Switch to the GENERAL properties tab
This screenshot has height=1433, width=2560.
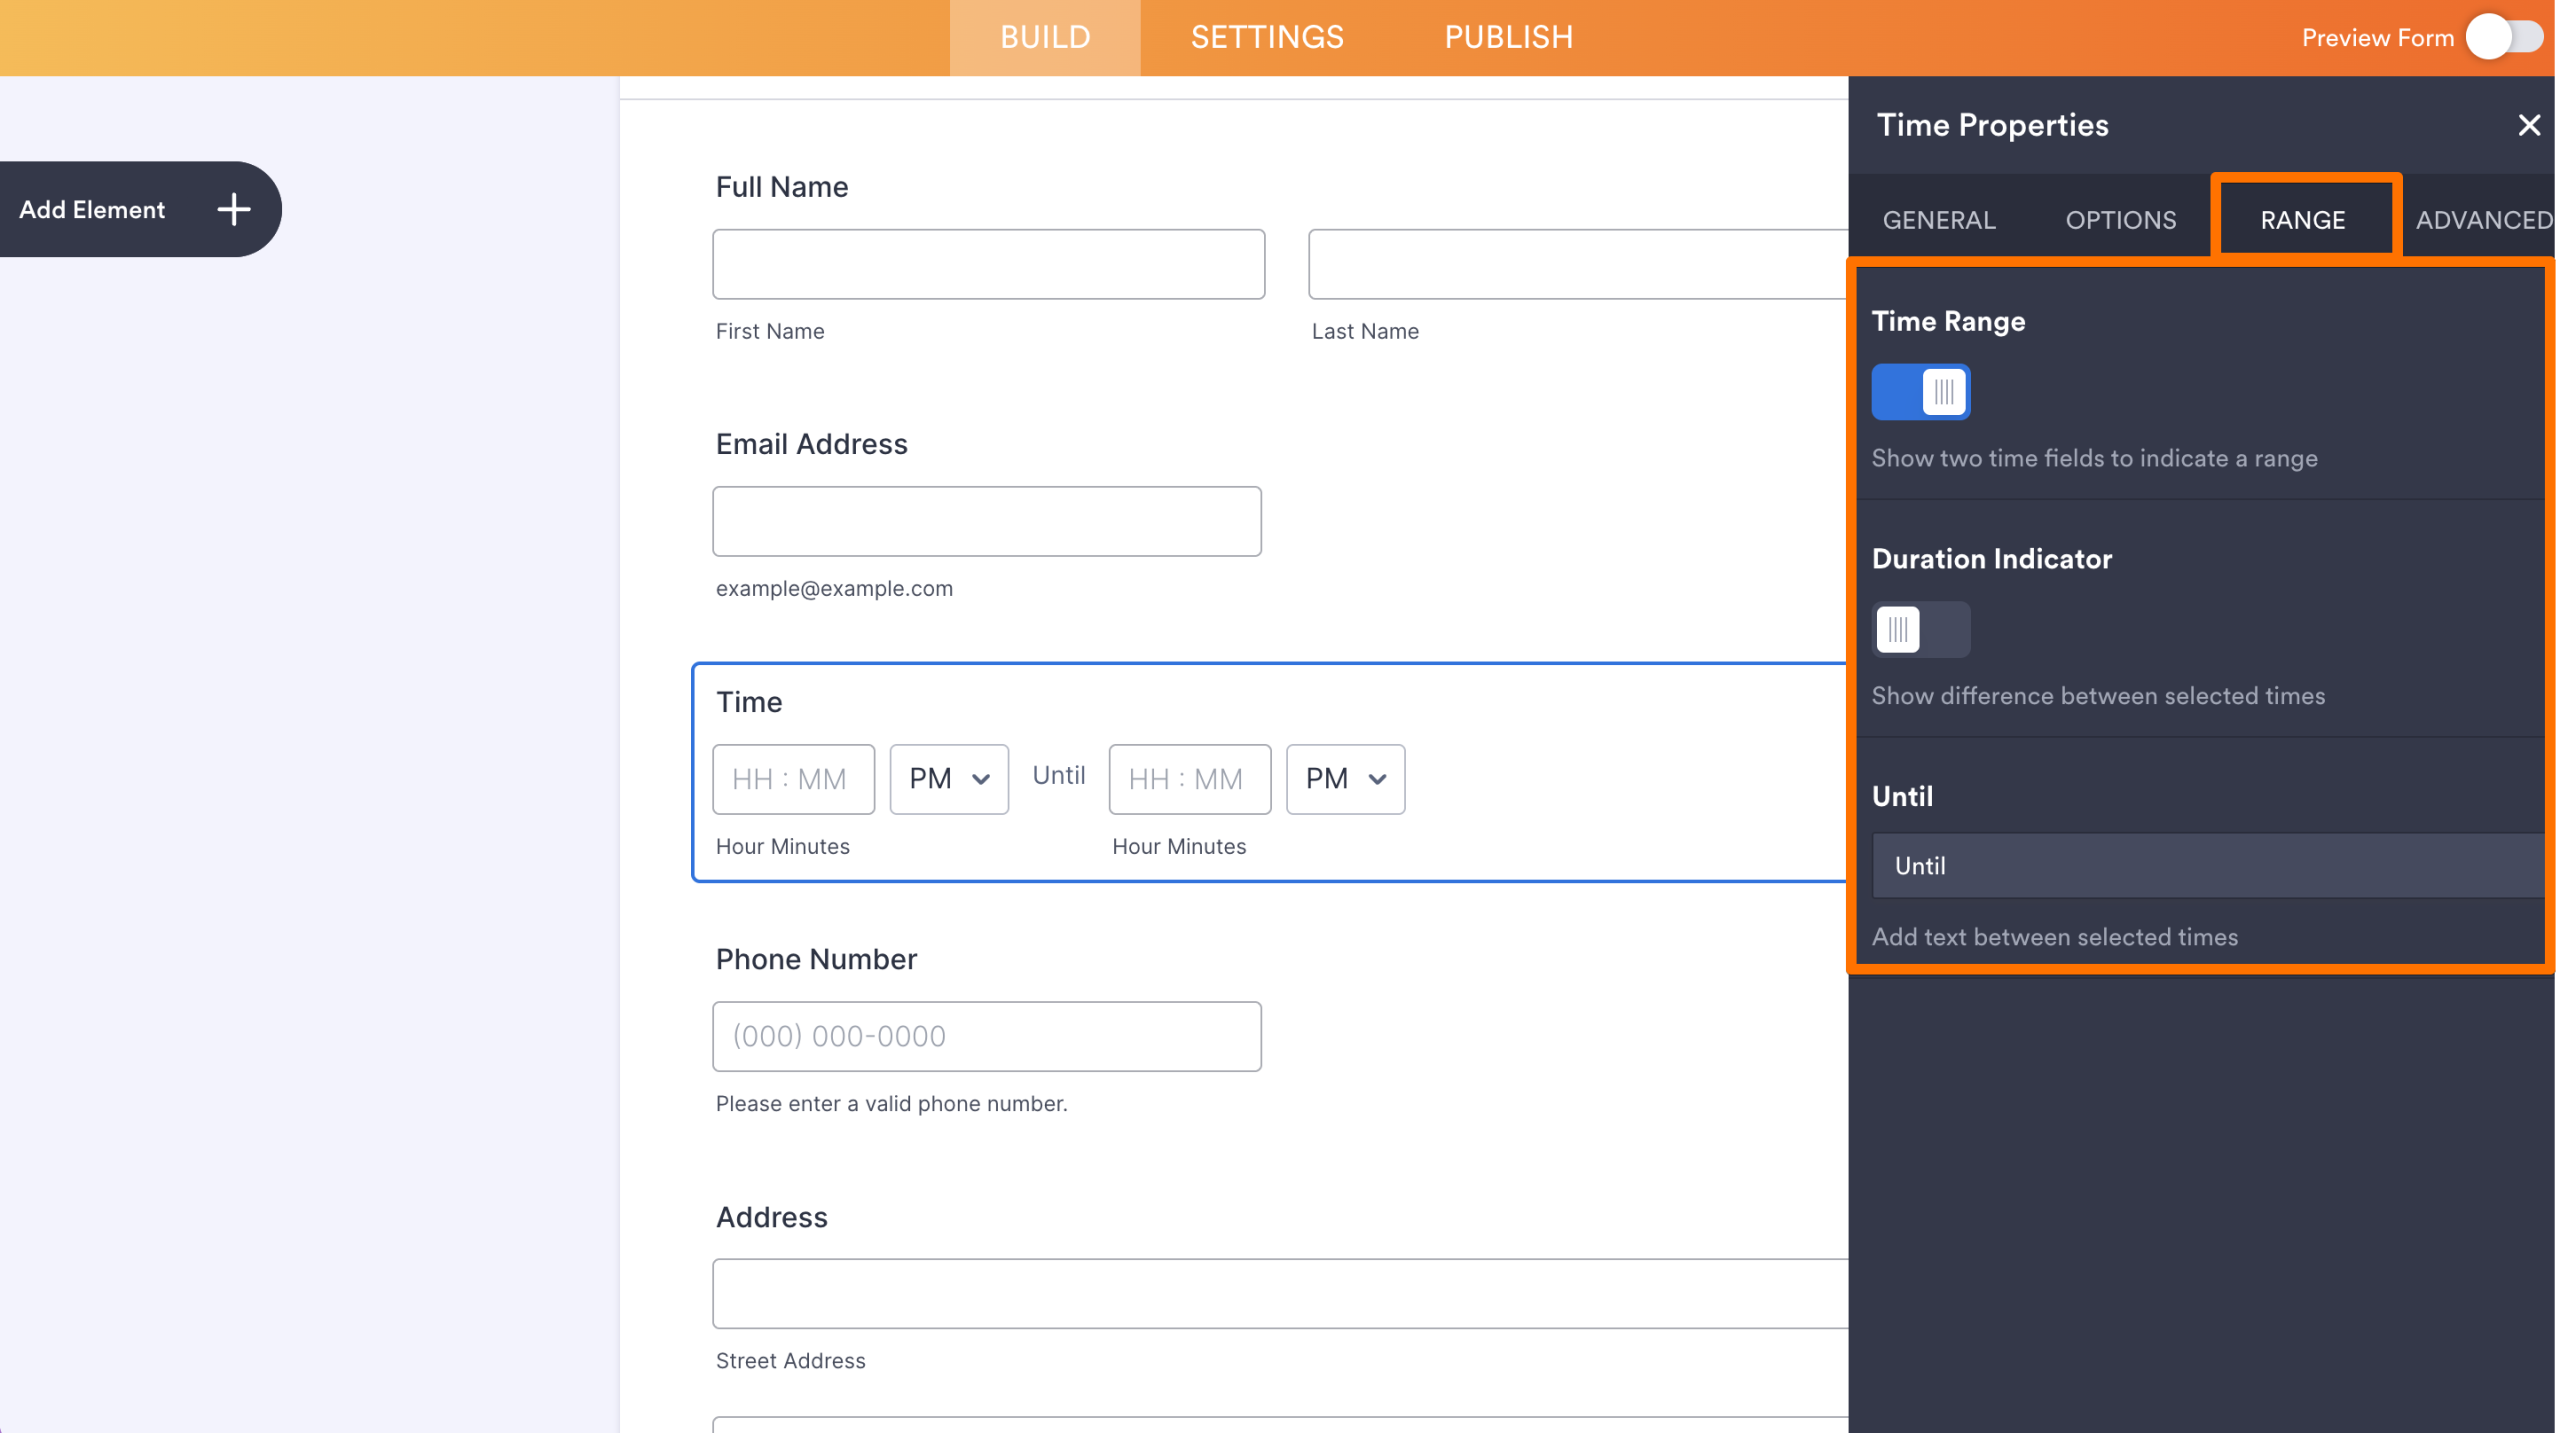[x=1937, y=219]
